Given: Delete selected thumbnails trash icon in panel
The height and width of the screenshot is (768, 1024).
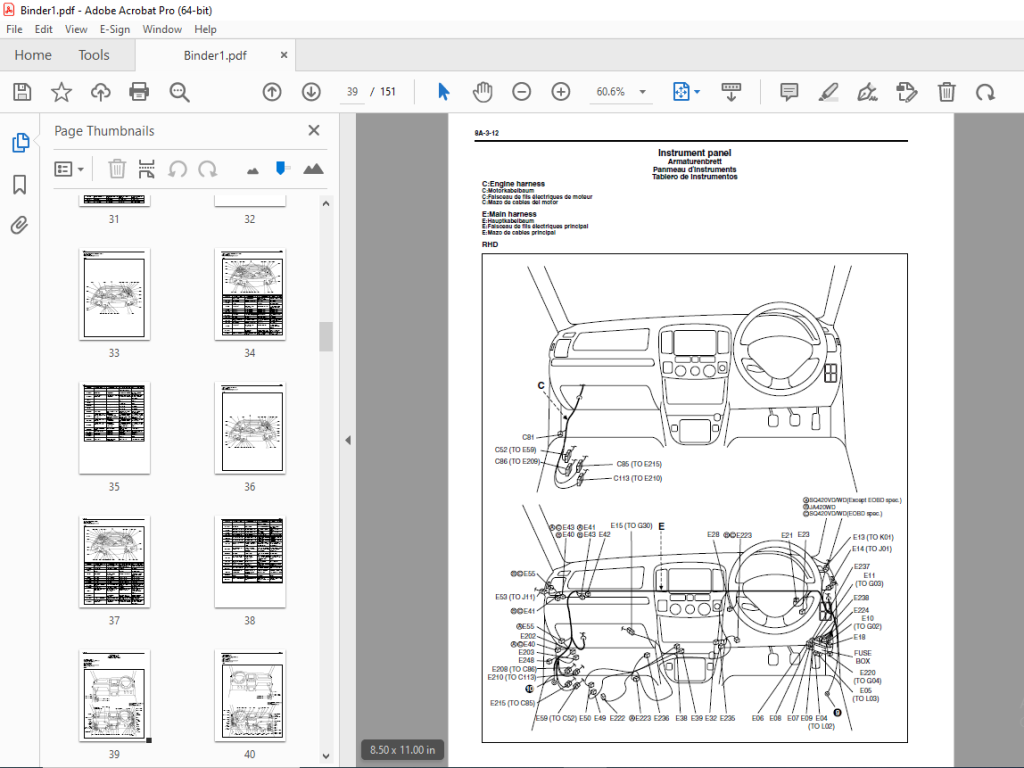Looking at the screenshot, I should pos(116,169).
